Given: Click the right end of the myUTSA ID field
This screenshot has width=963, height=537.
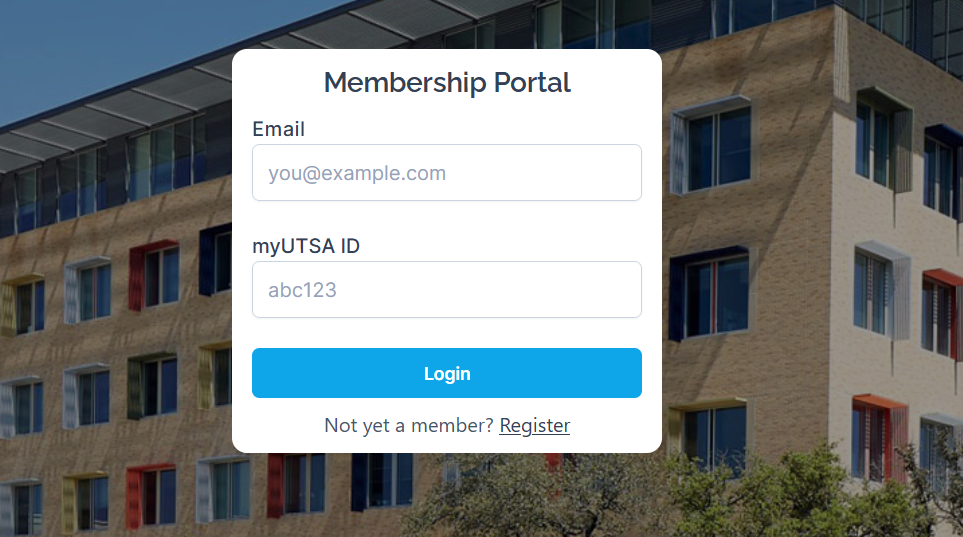Looking at the screenshot, I should click(x=625, y=290).
